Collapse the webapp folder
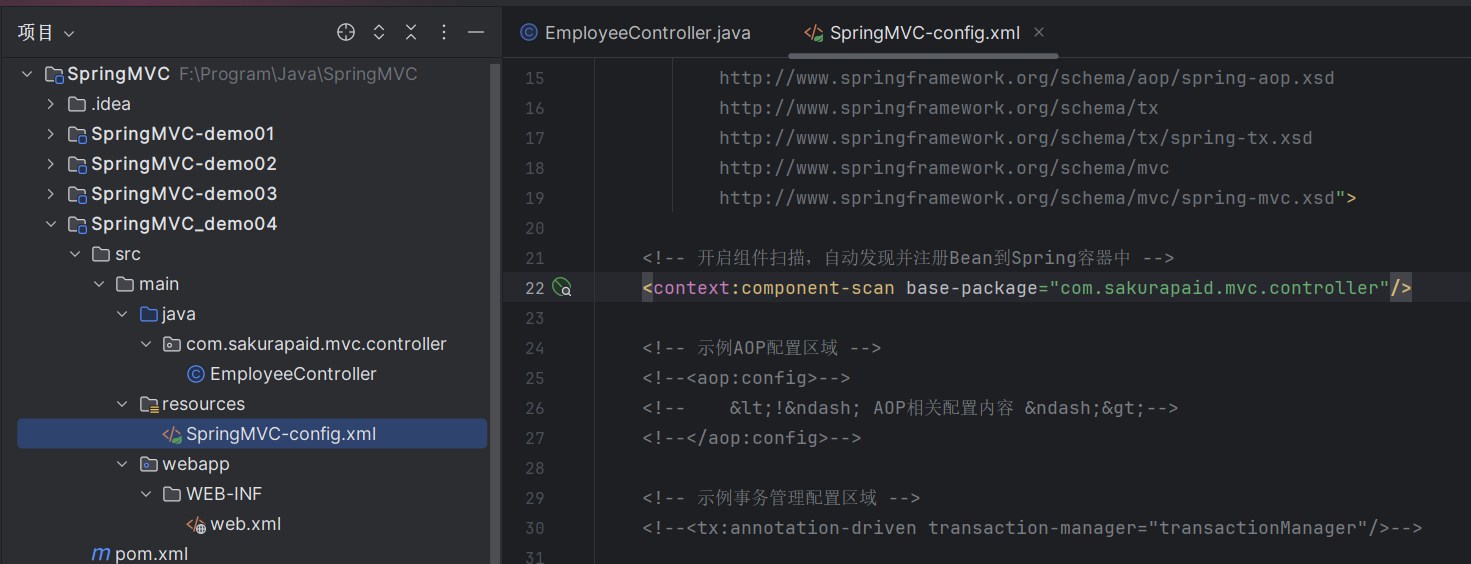1471x564 pixels. [122, 464]
